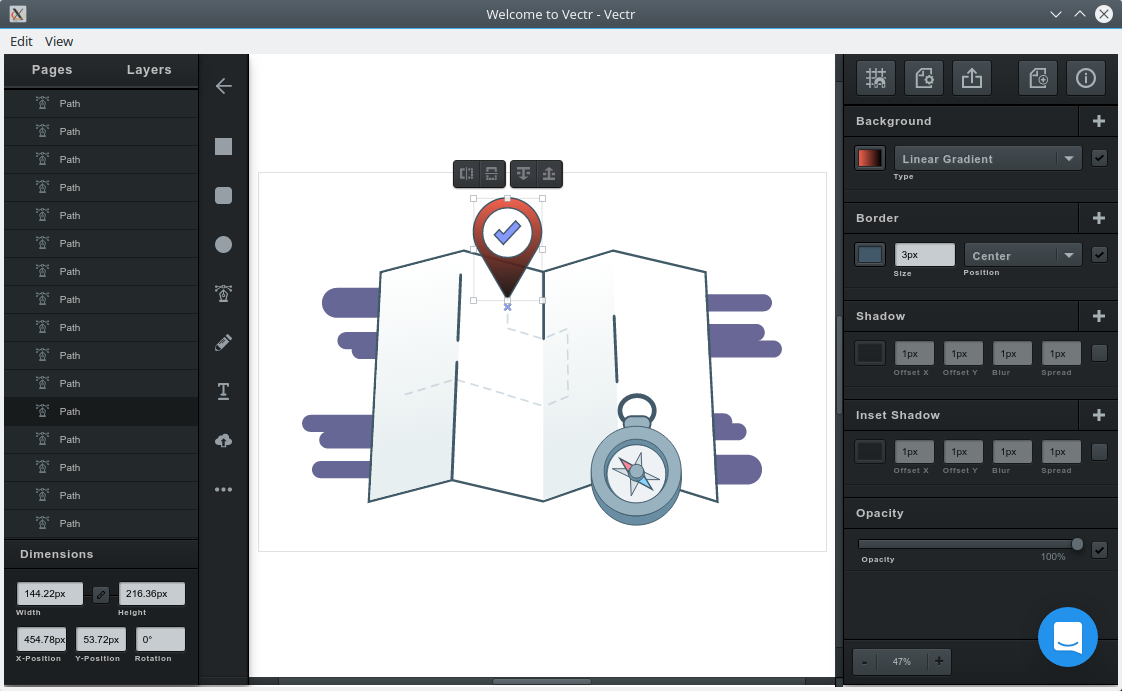This screenshot has width=1122, height=691.
Task: Open the blue chat support bubble
Action: point(1068,637)
